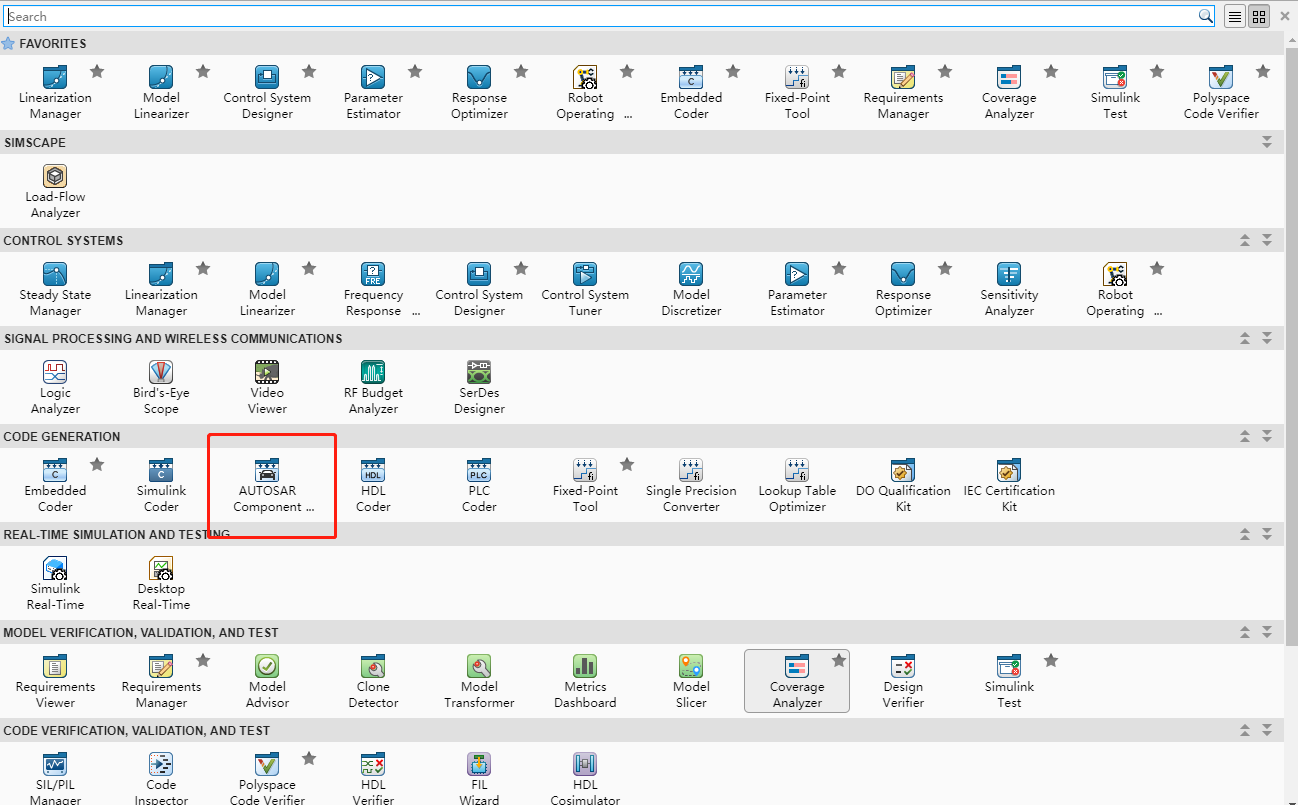
Task: Move Control Systems section down arrow
Action: pos(1267,240)
